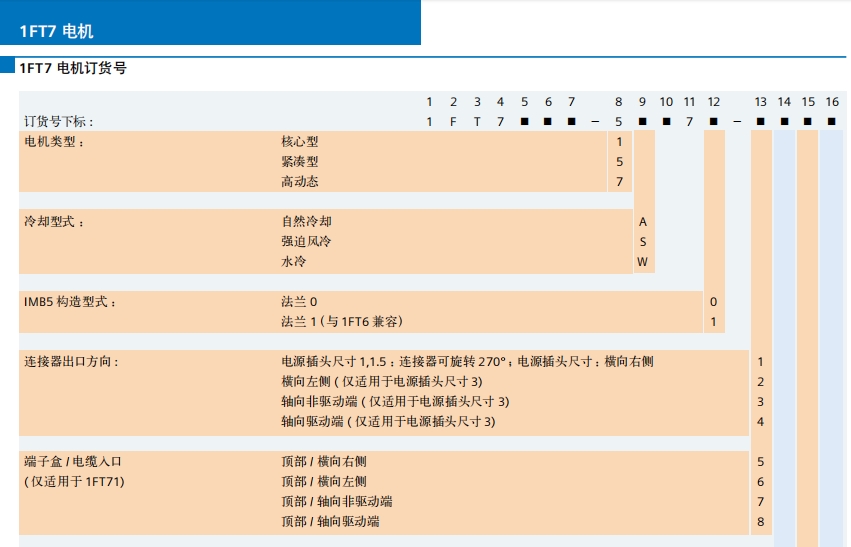Click the '端子盒 / 电缆入口' label
The height and width of the screenshot is (547, 851).
[x=73, y=462]
